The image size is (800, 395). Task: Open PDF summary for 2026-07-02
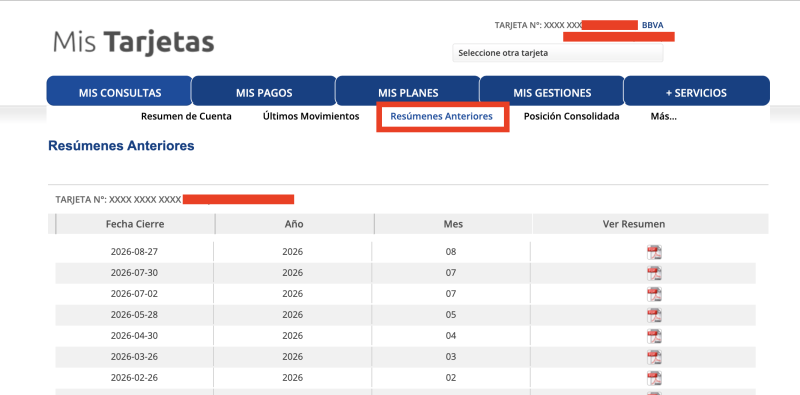point(654,294)
